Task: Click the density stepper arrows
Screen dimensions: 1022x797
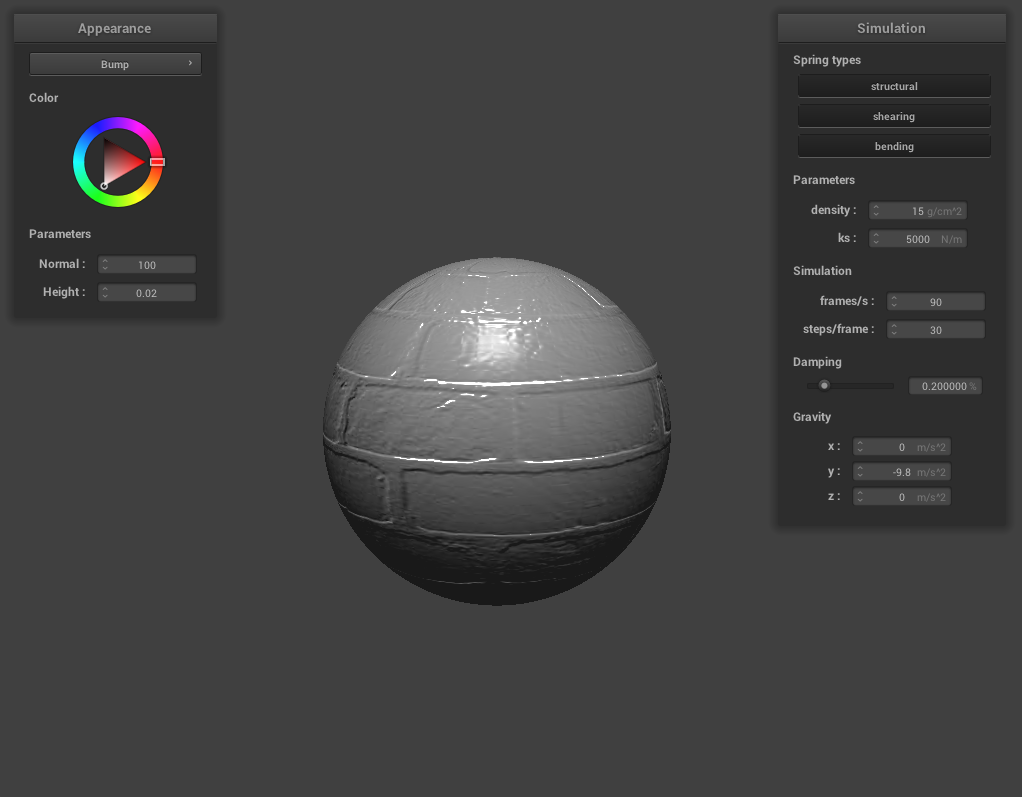Action: (x=876, y=210)
